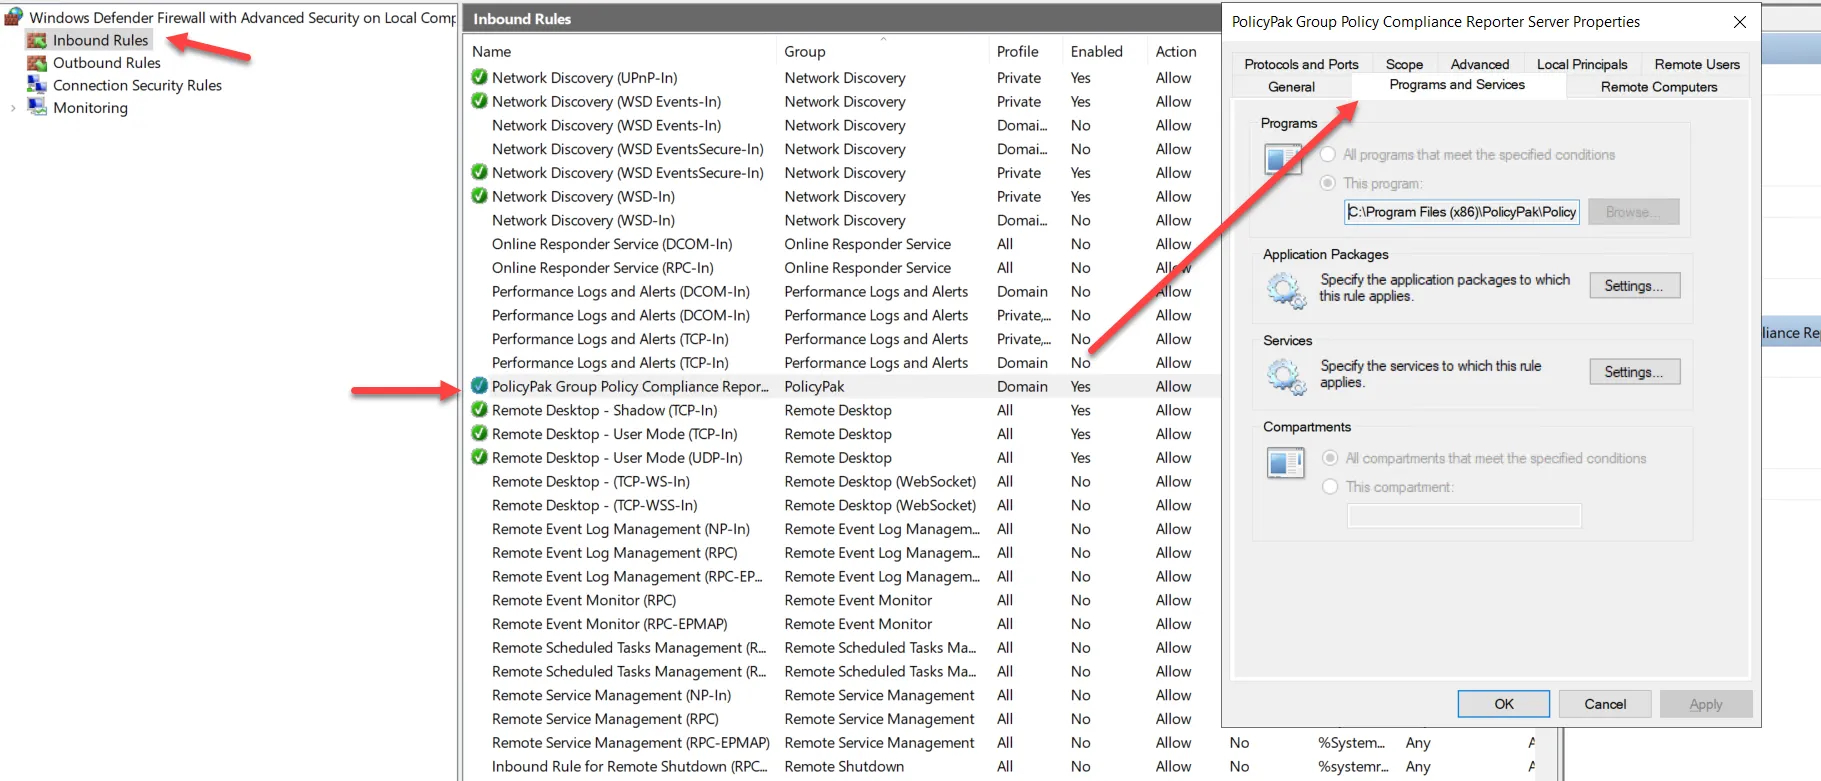Image resolution: width=1821 pixels, height=781 pixels.
Task: Select the "This program" radio button
Action: [x=1328, y=183]
